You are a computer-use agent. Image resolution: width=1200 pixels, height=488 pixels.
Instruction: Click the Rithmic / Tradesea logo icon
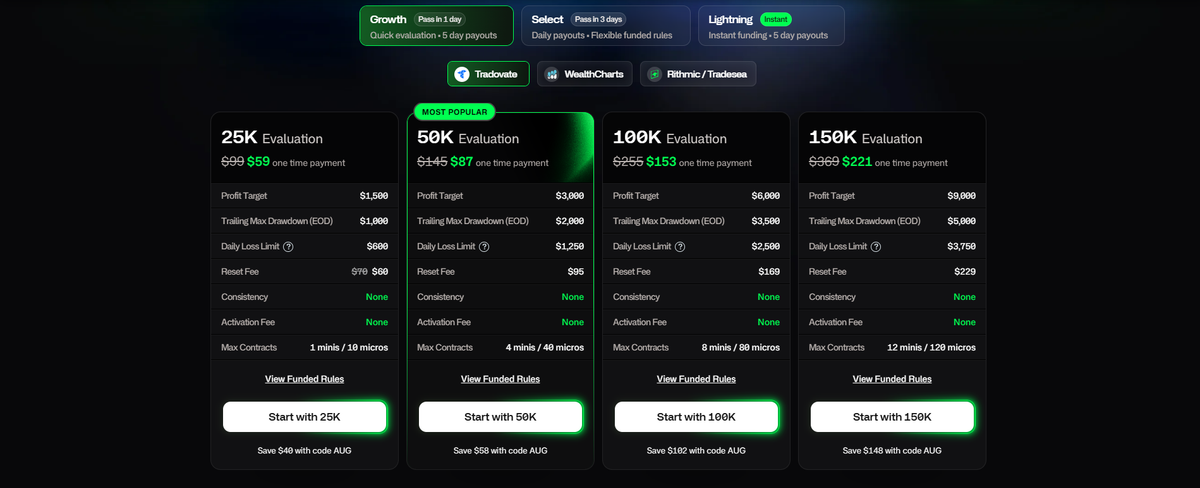[655, 74]
